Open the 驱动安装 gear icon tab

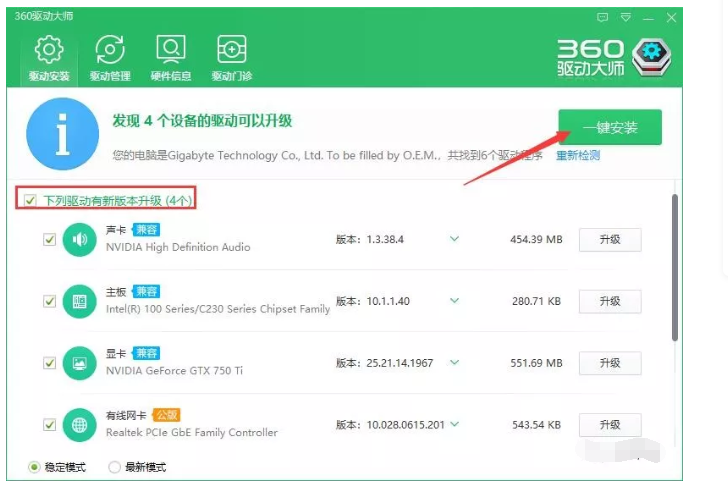49,59
